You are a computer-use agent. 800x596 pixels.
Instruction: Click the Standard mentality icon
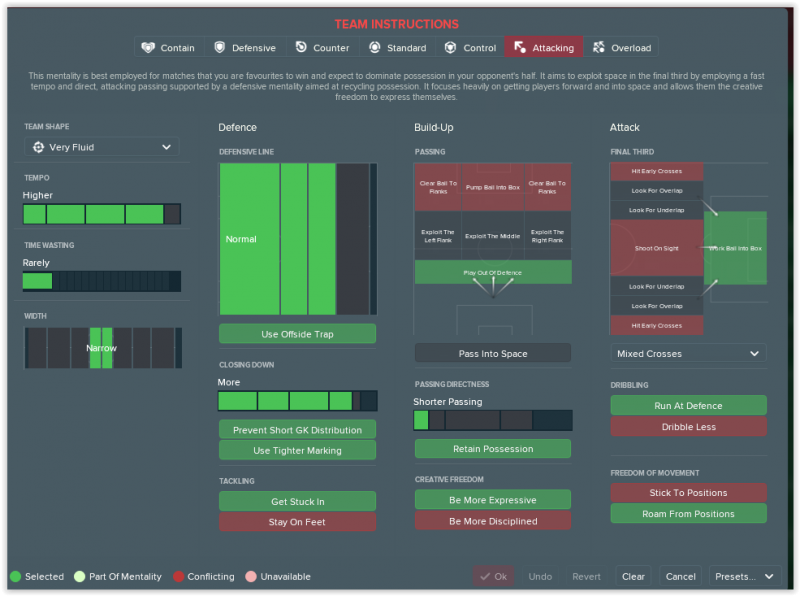coord(375,48)
